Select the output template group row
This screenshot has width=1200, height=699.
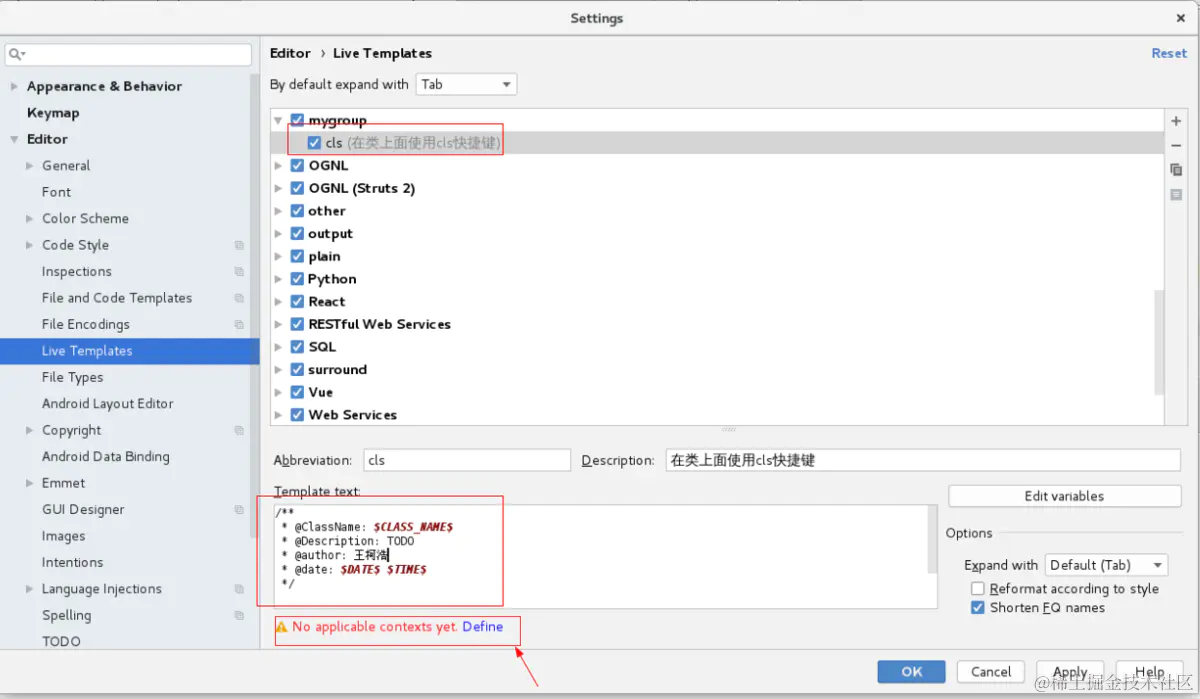tap(717, 234)
